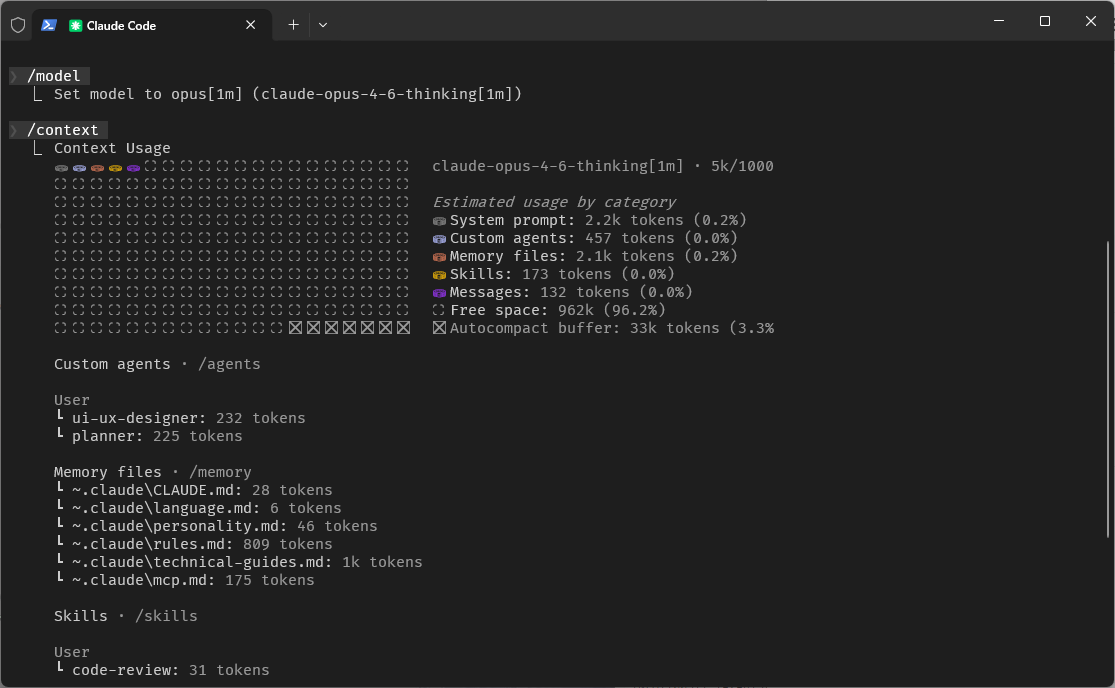1115x688 pixels.
Task: Click the 'Custom agents · /agents' heading
Action: [x=157, y=365]
